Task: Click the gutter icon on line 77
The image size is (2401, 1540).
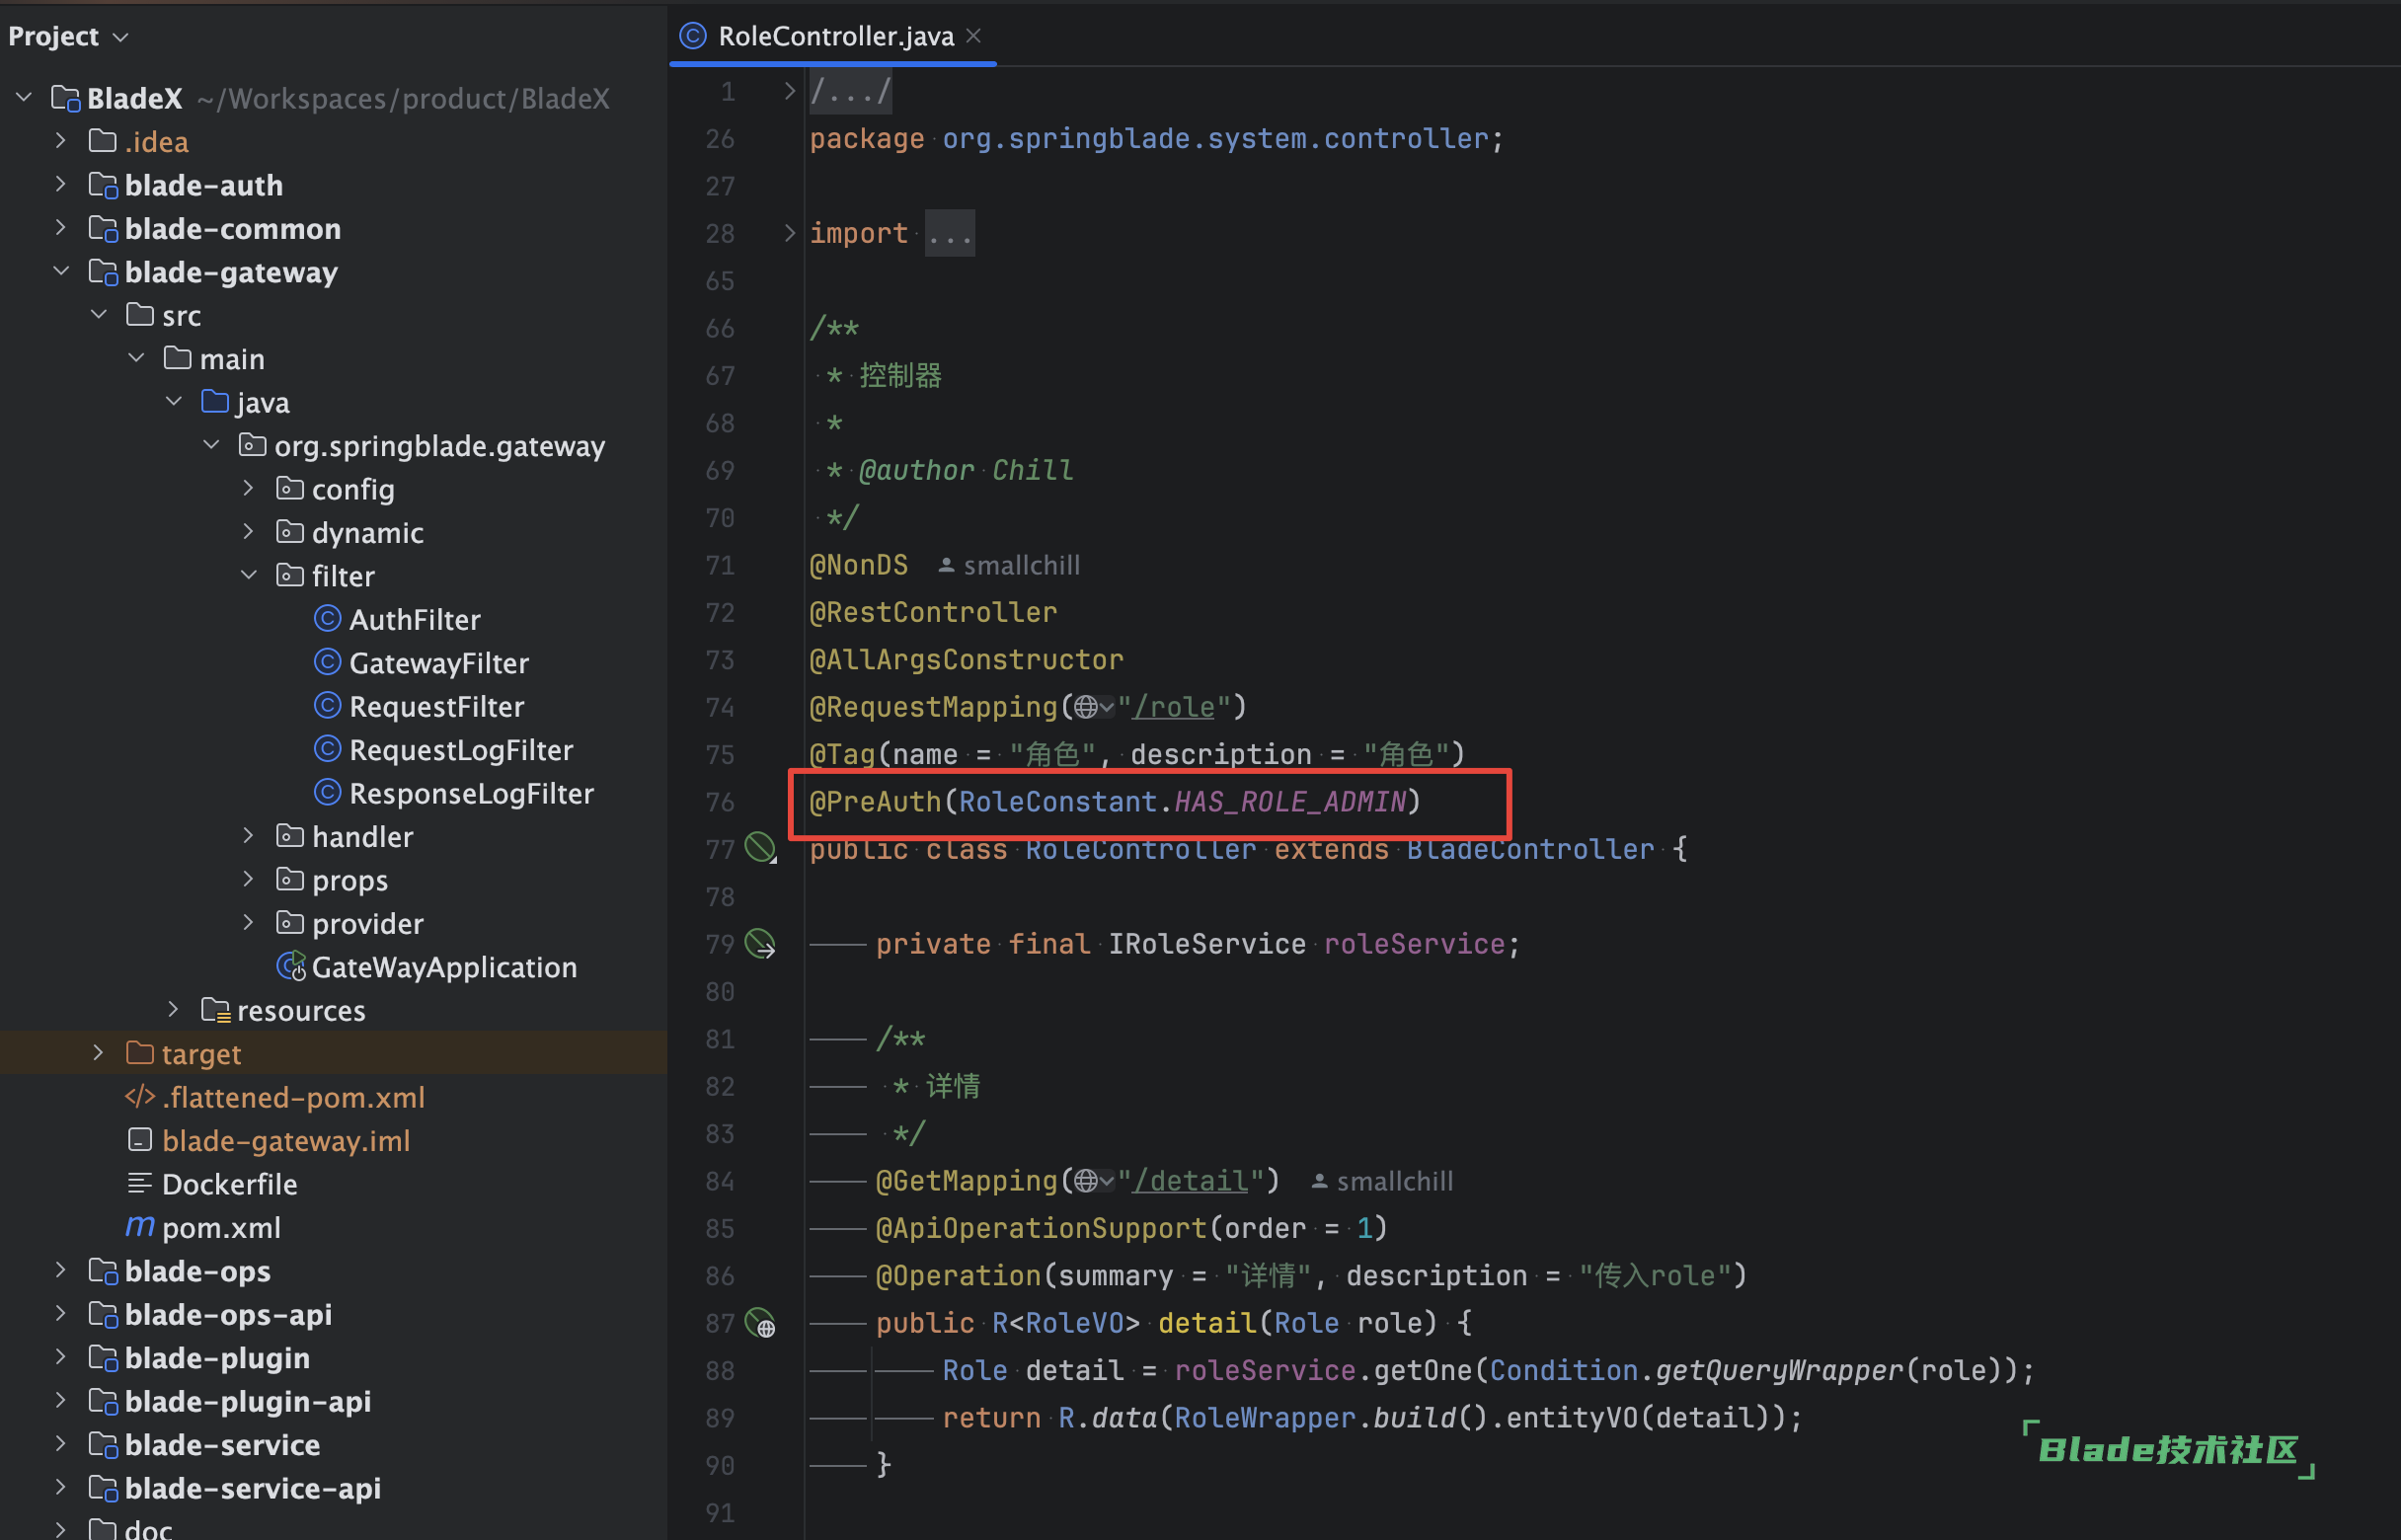Action: (760, 848)
